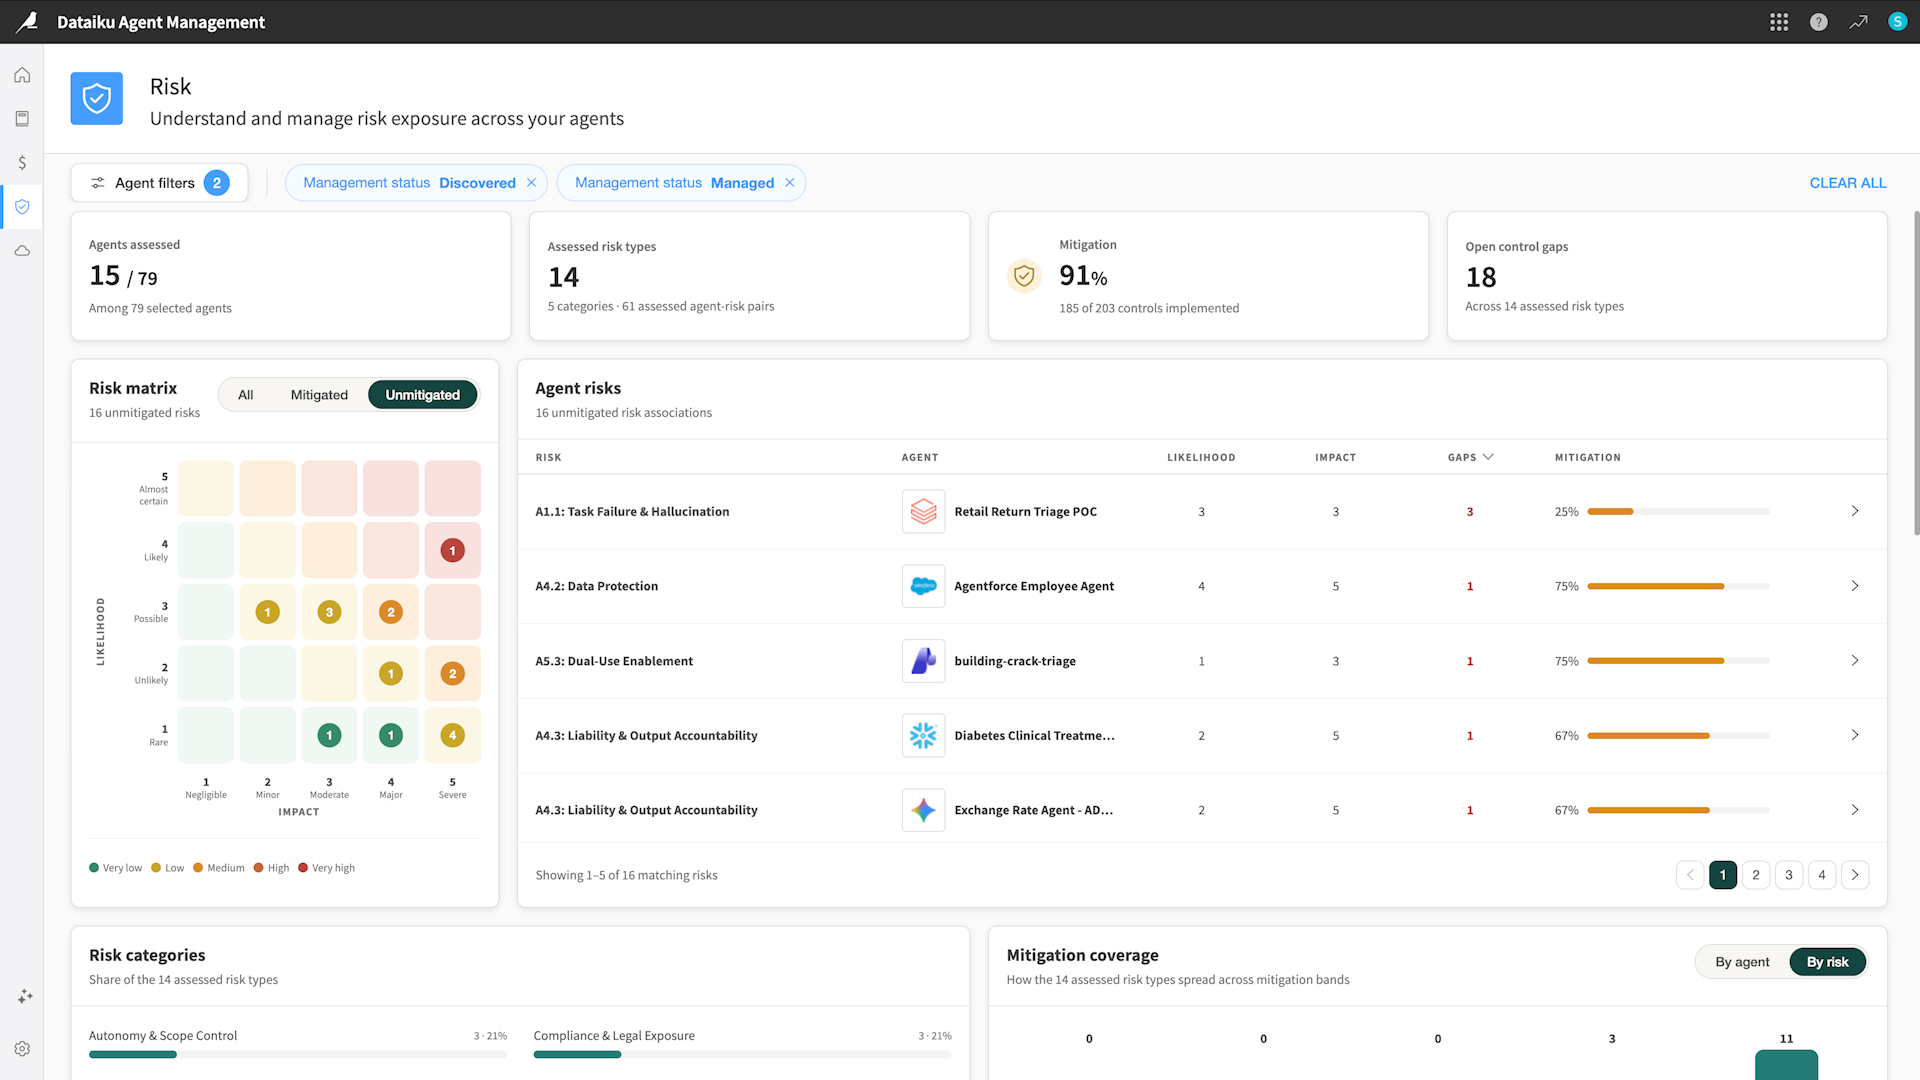Click the Mitigation shield badge icon

[x=1024, y=275]
